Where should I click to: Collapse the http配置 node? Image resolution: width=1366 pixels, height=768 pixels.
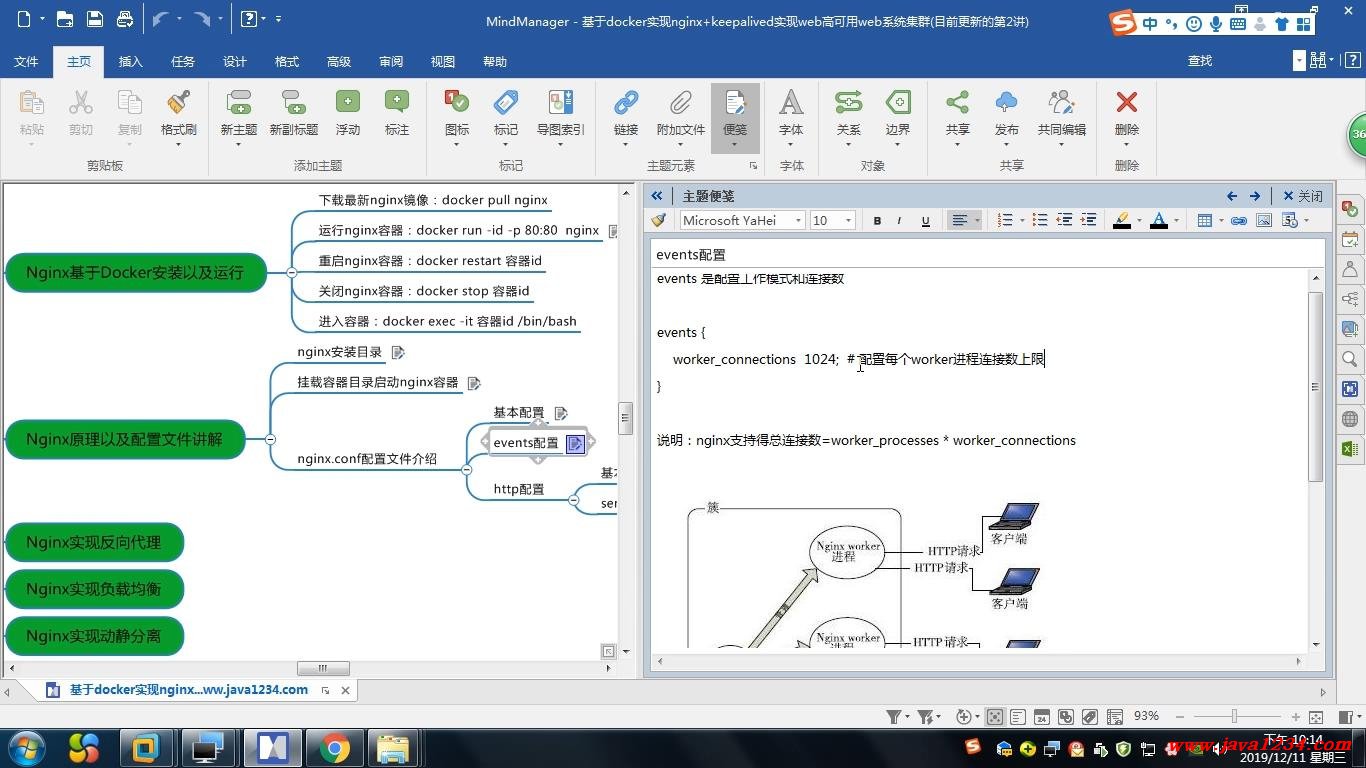click(573, 500)
